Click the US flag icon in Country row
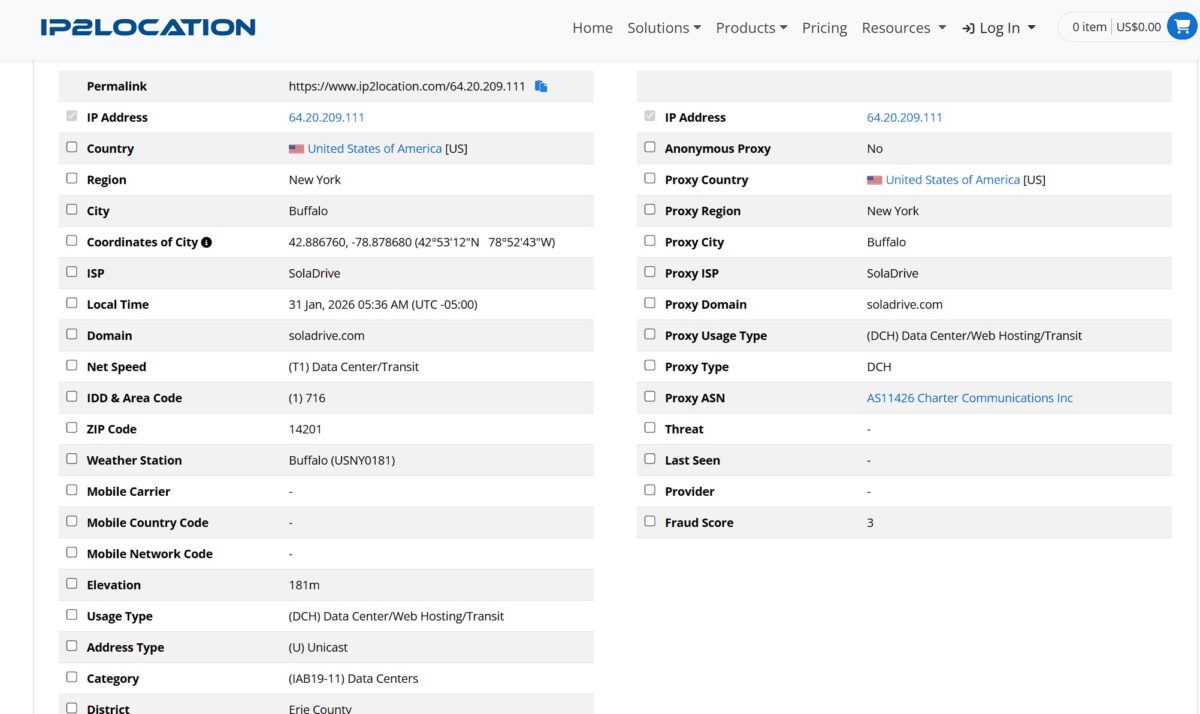Image resolution: width=1200 pixels, height=714 pixels. (x=296, y=149)
